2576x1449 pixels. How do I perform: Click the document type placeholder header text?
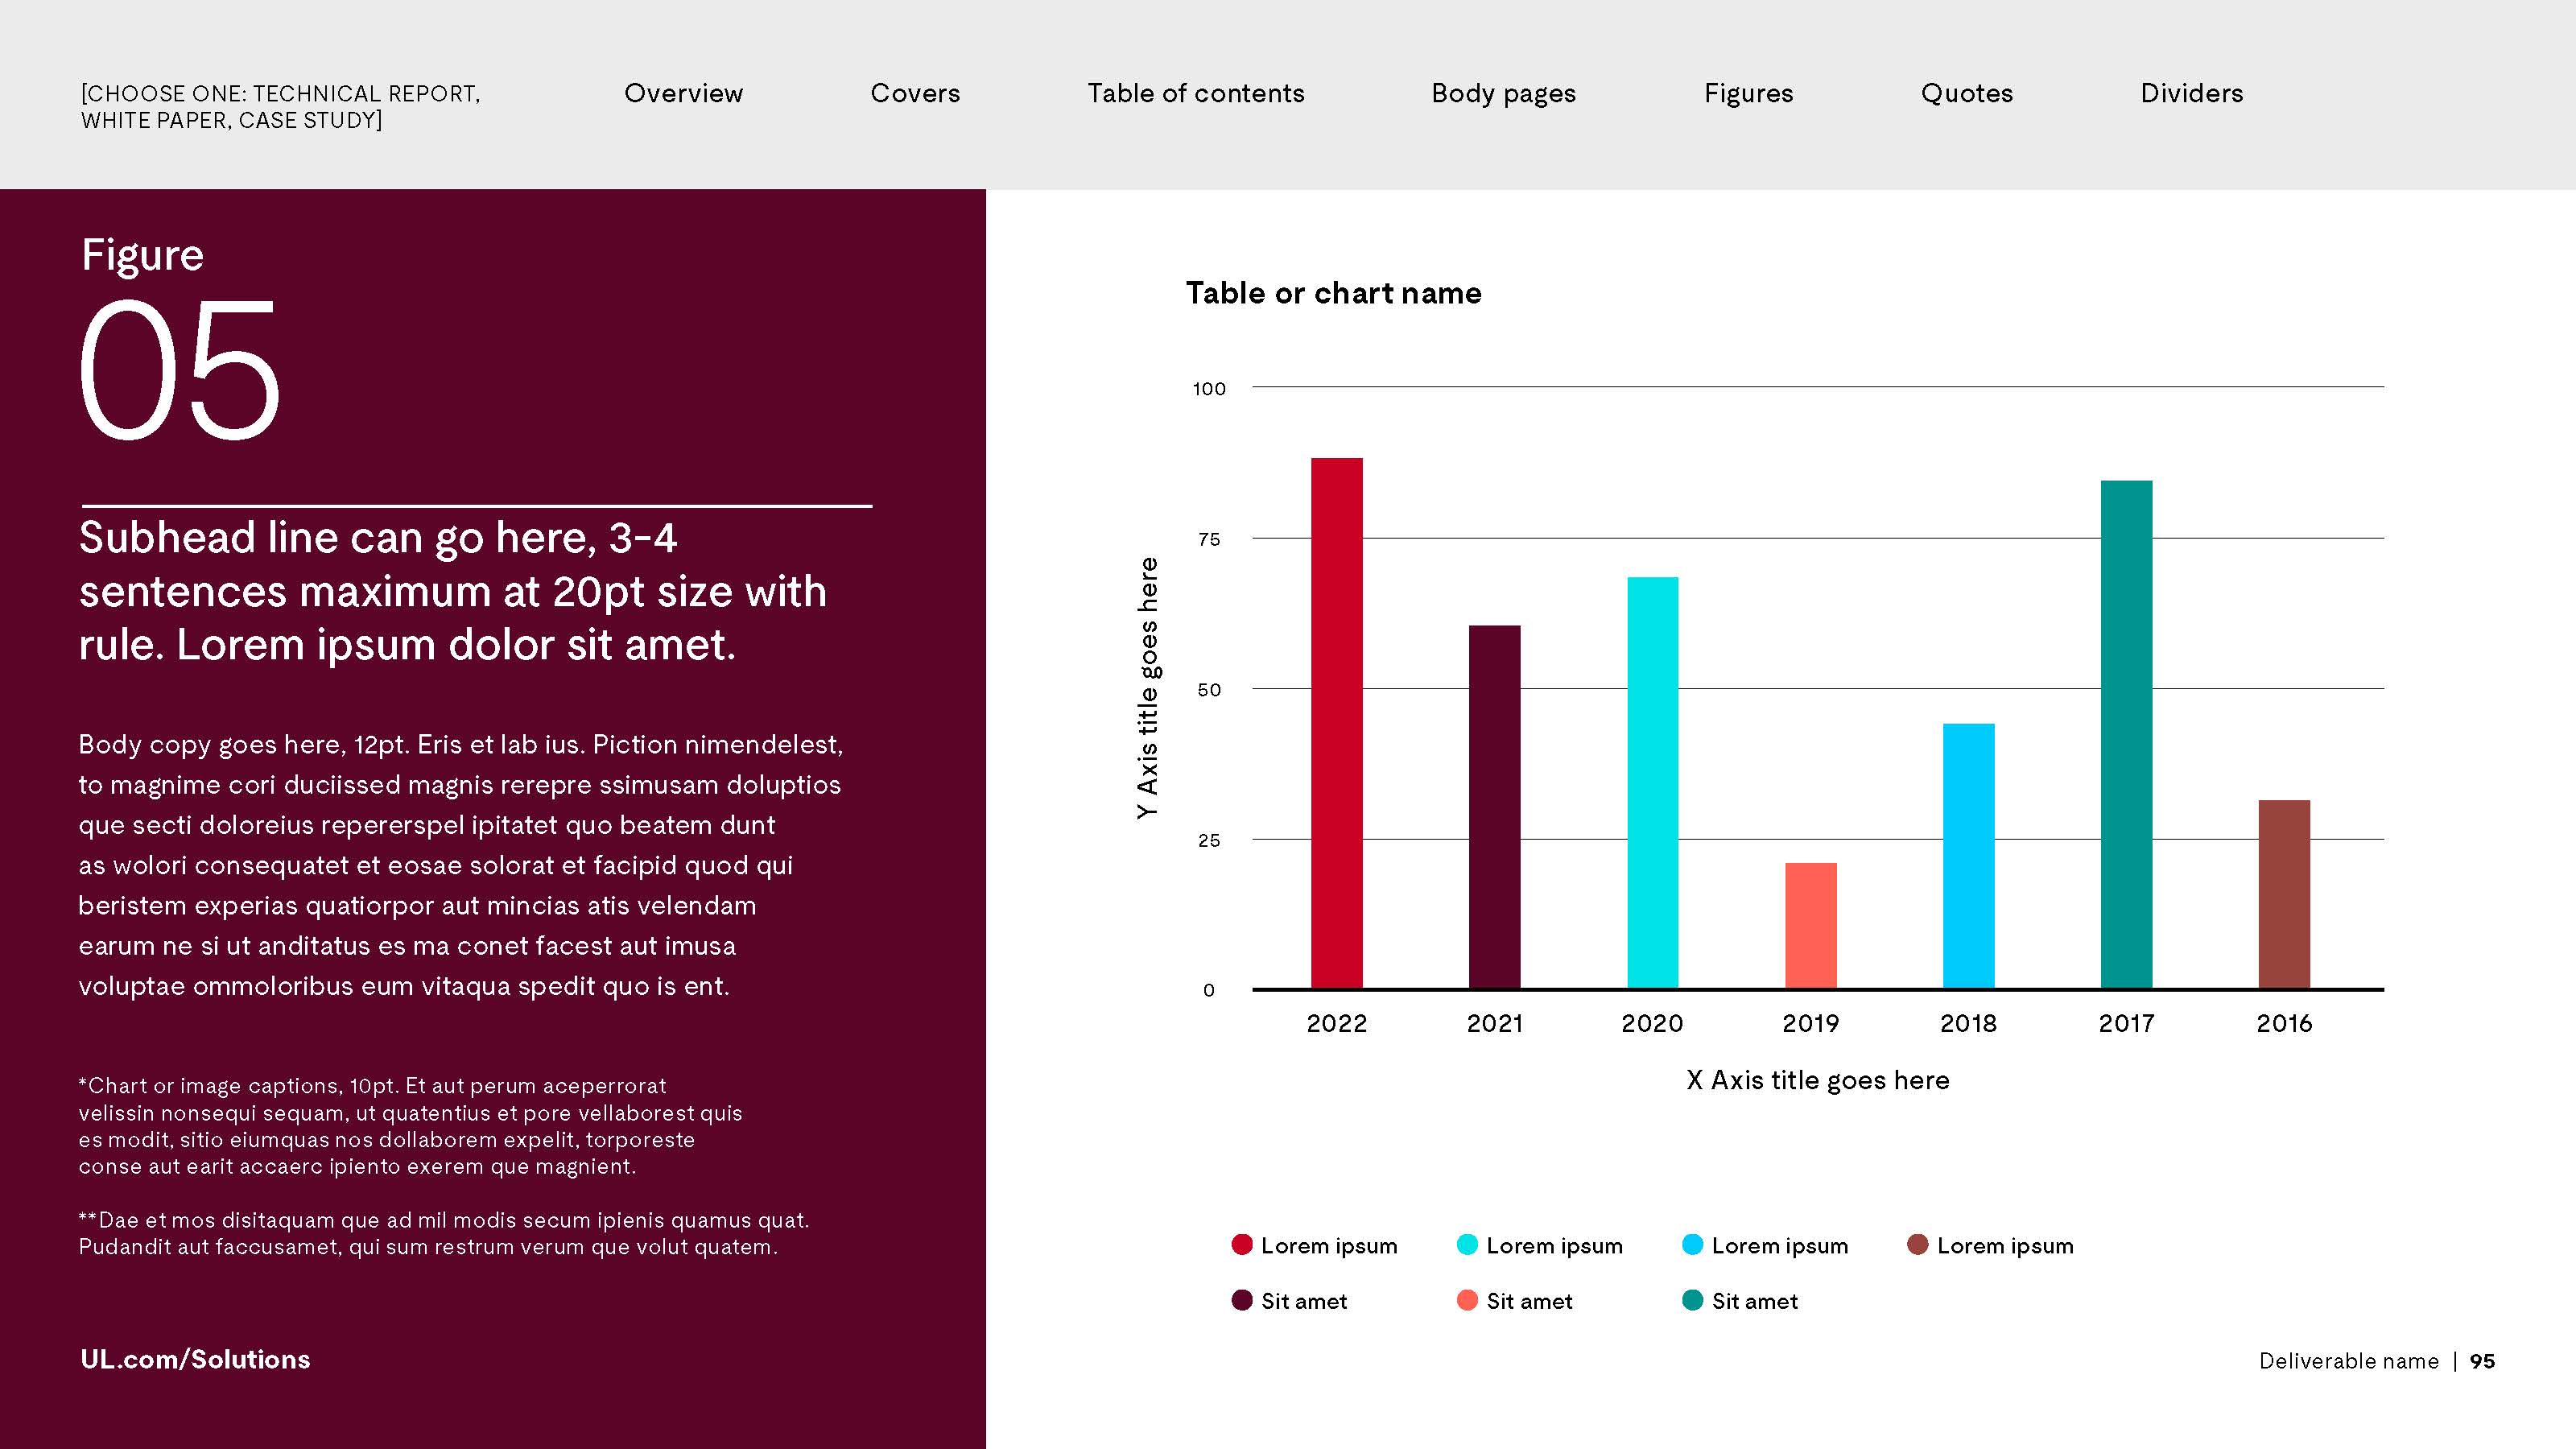(280, 106)
